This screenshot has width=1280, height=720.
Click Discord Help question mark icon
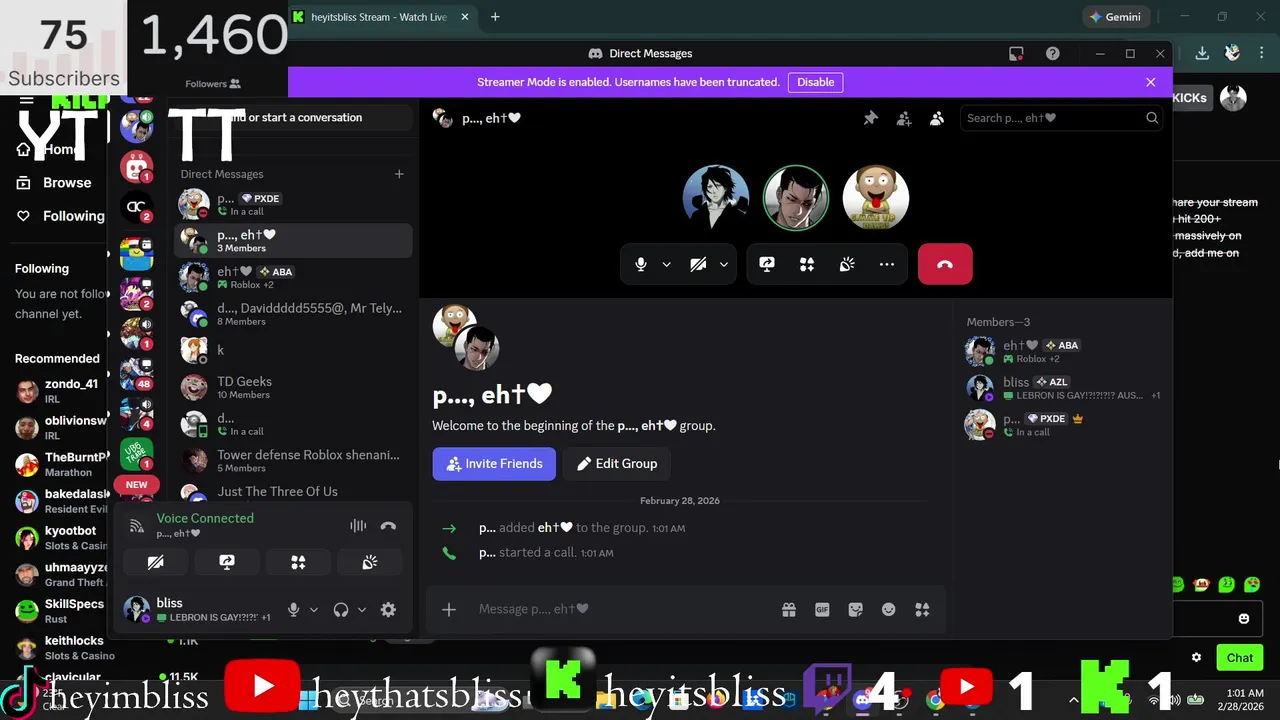tap(1052, 54)
